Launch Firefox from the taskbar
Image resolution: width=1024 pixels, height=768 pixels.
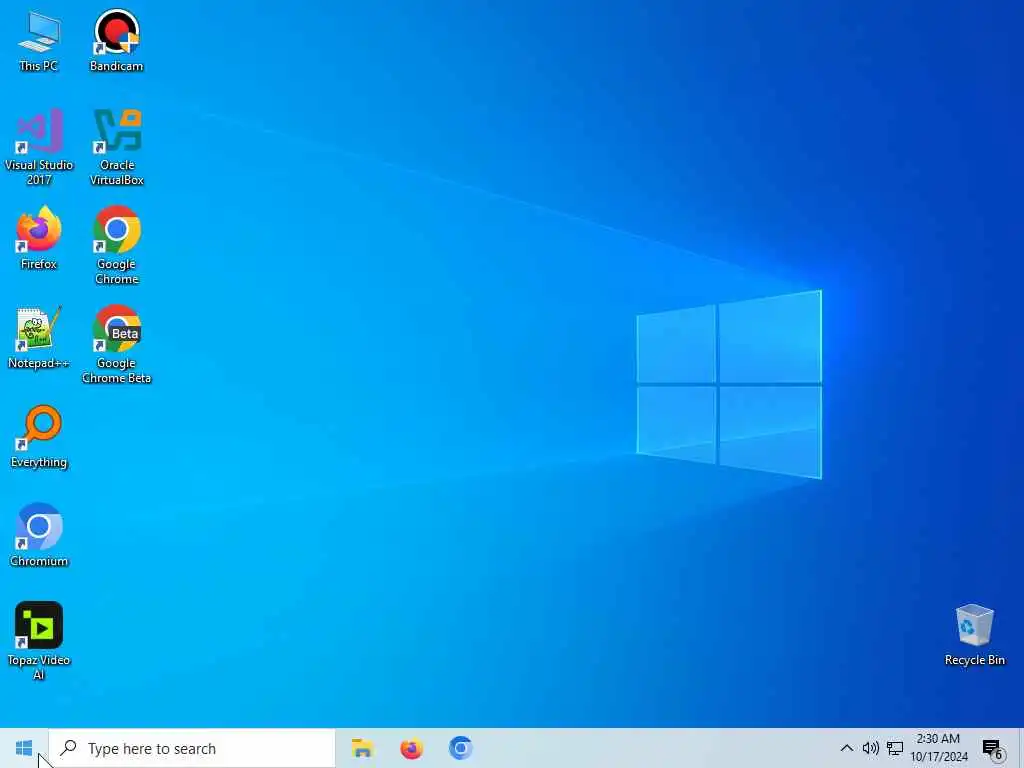click(411, 748)
